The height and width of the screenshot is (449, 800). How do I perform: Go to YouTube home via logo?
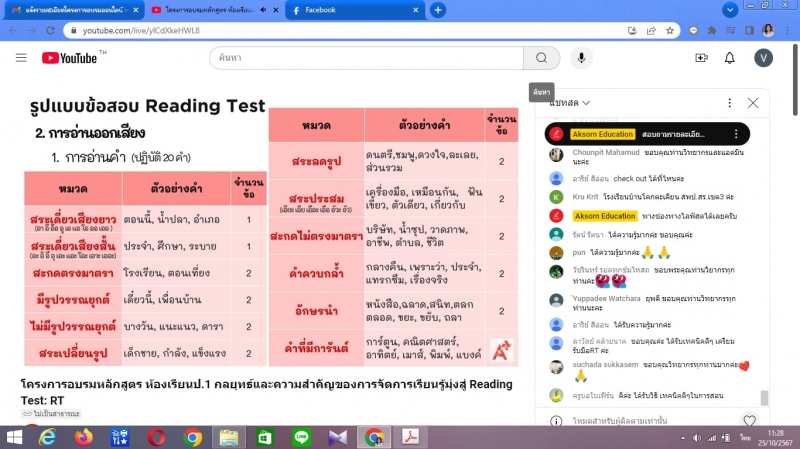click(x=69, y=58)
